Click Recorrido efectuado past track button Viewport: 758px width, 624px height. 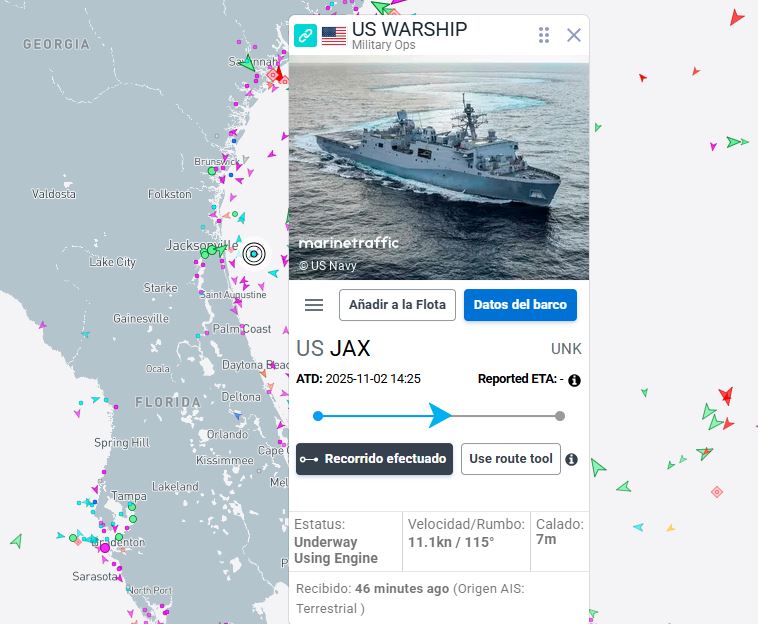coord(374,459)
